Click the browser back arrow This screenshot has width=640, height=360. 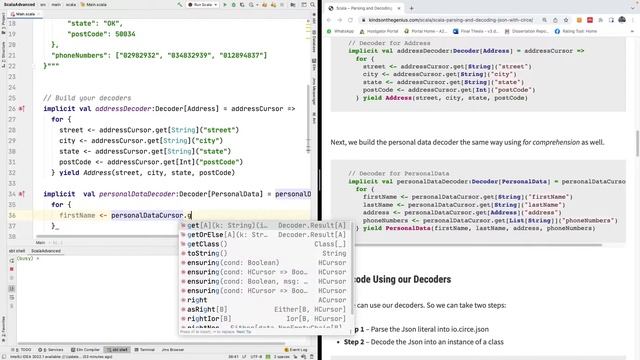pos(329,20)
